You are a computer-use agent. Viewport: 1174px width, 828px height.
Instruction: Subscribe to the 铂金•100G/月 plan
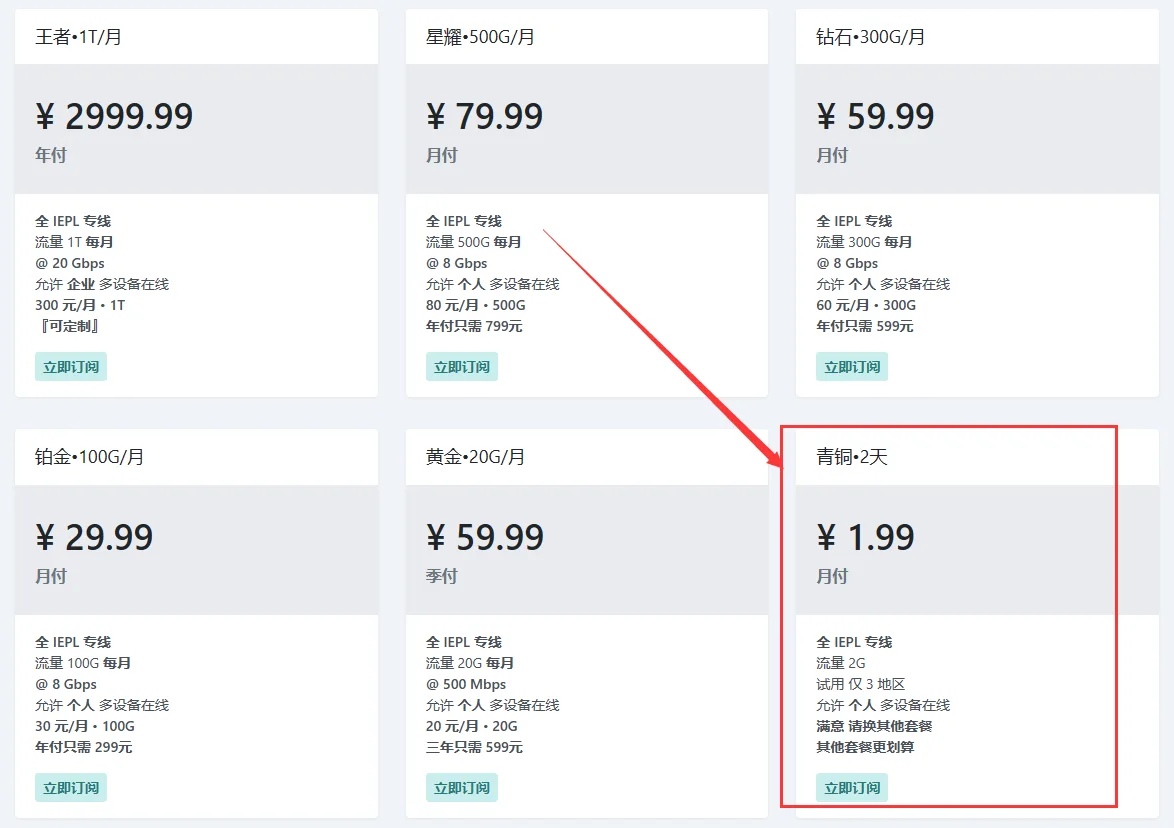pyautogui.click(x=71, y=788)
